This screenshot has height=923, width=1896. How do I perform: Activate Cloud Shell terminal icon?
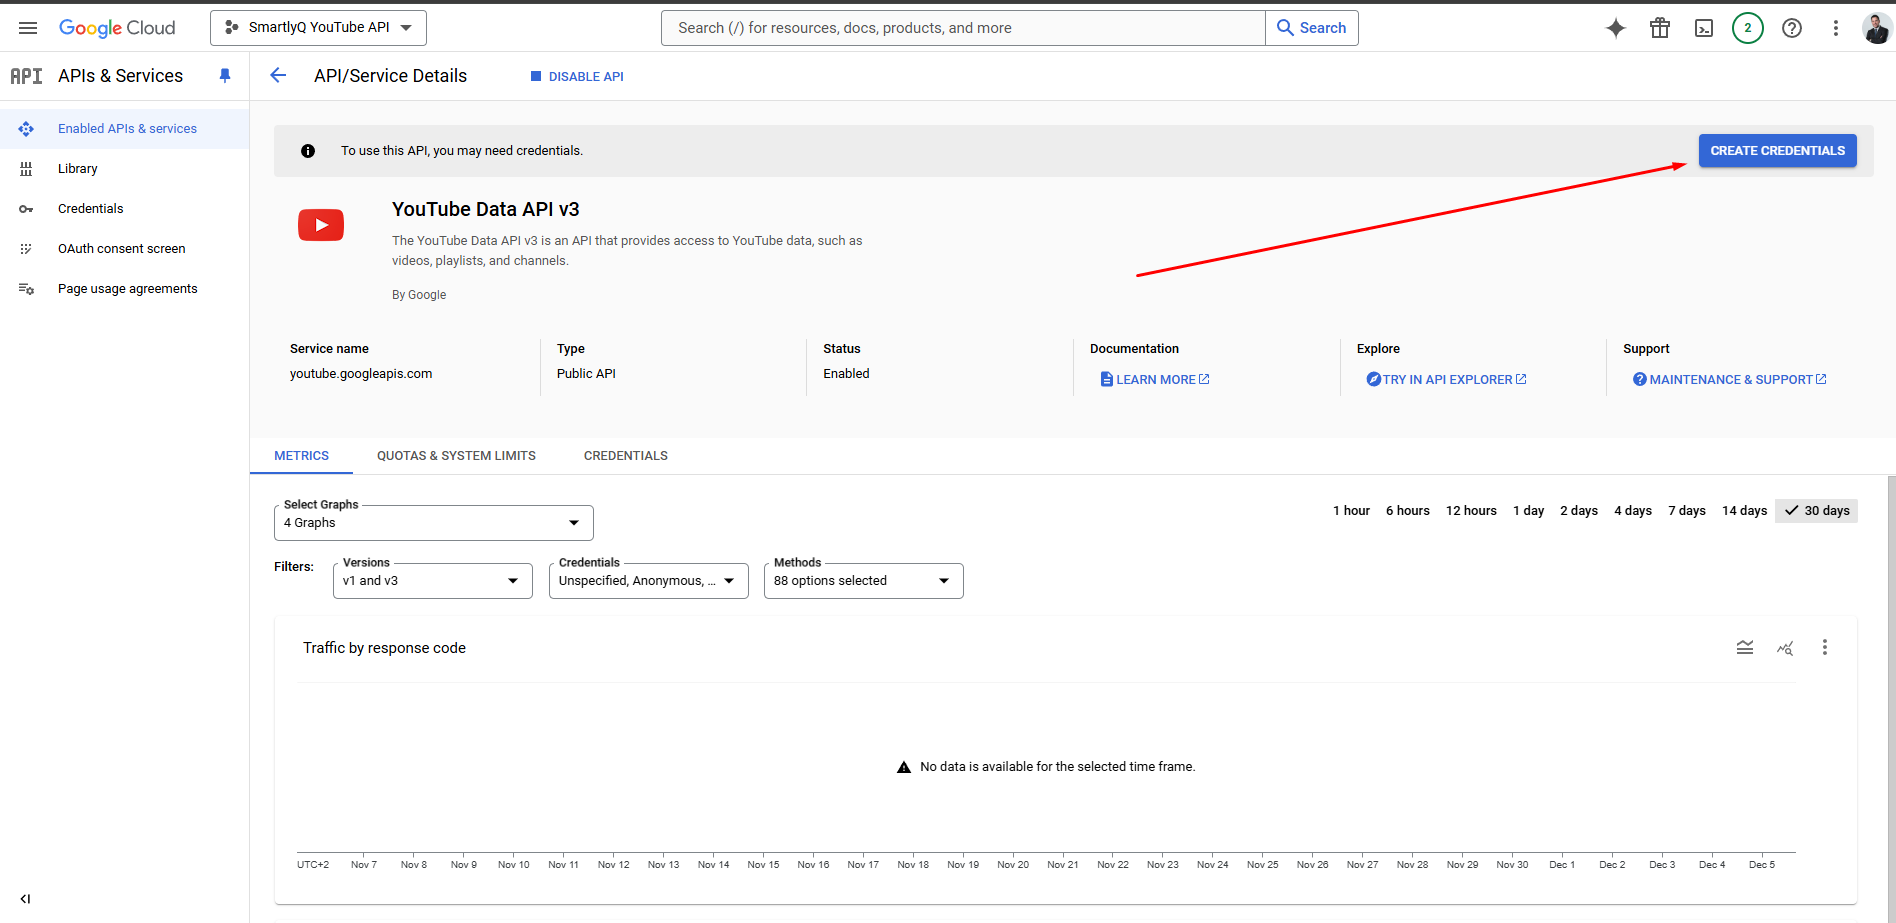[1704, 28]
